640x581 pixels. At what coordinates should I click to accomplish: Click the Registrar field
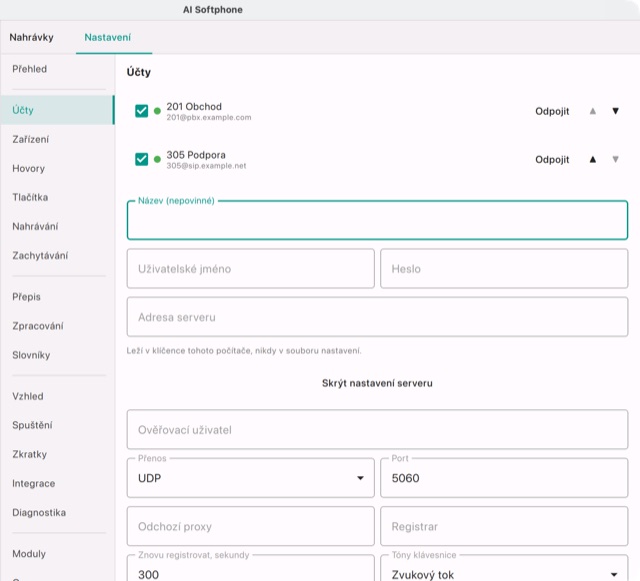[504, 526]
